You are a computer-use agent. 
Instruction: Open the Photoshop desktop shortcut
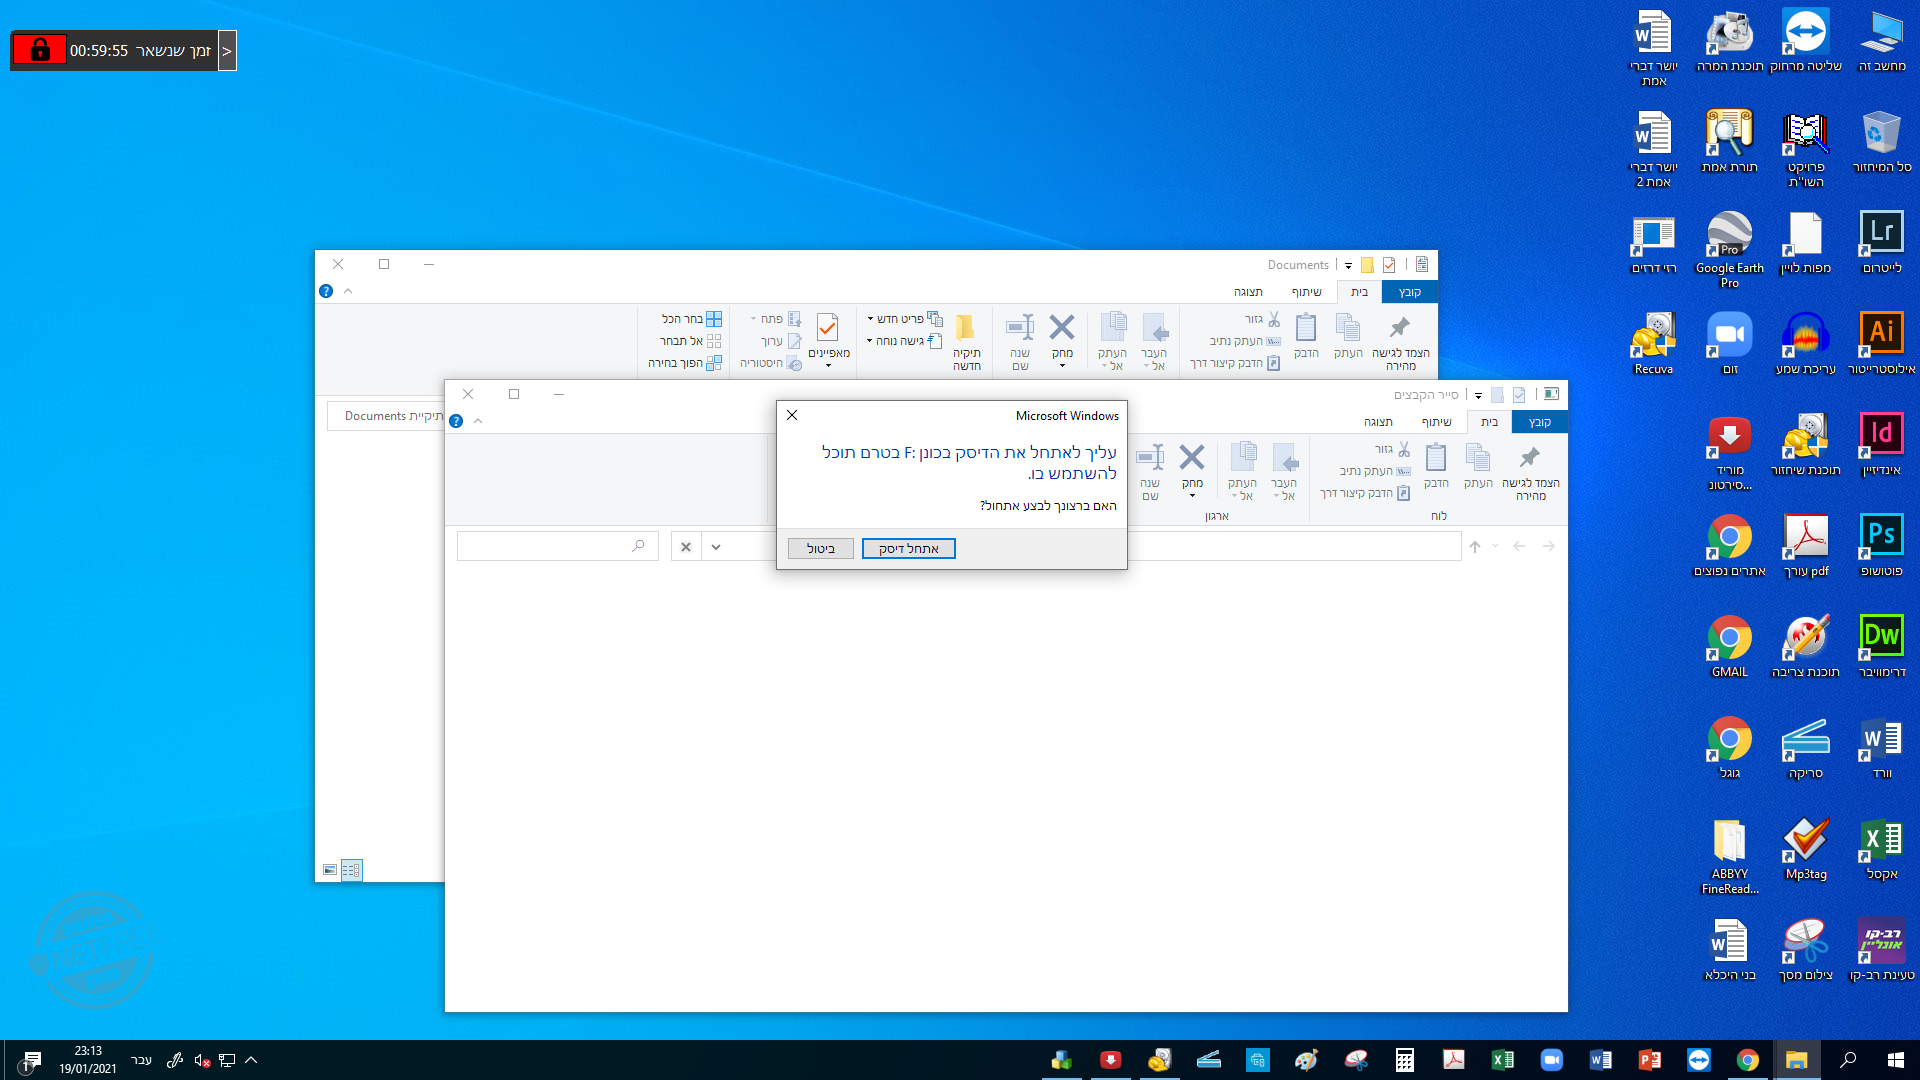pyautogui.click(x=1881, y=536)
